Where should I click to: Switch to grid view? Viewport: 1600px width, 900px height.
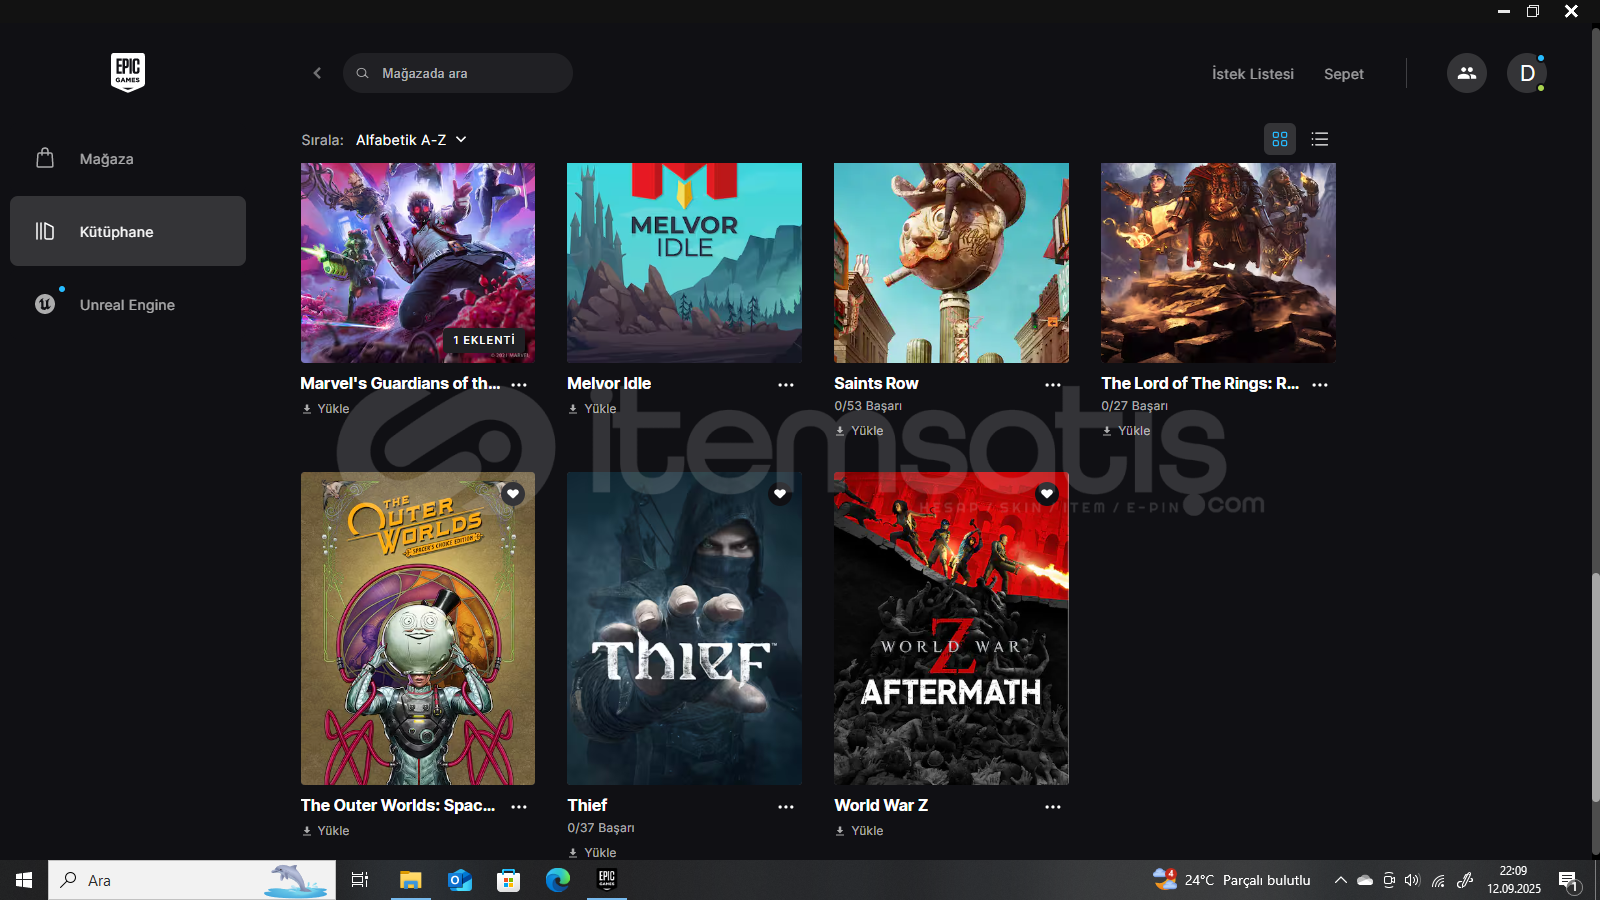coord(1280,139)
